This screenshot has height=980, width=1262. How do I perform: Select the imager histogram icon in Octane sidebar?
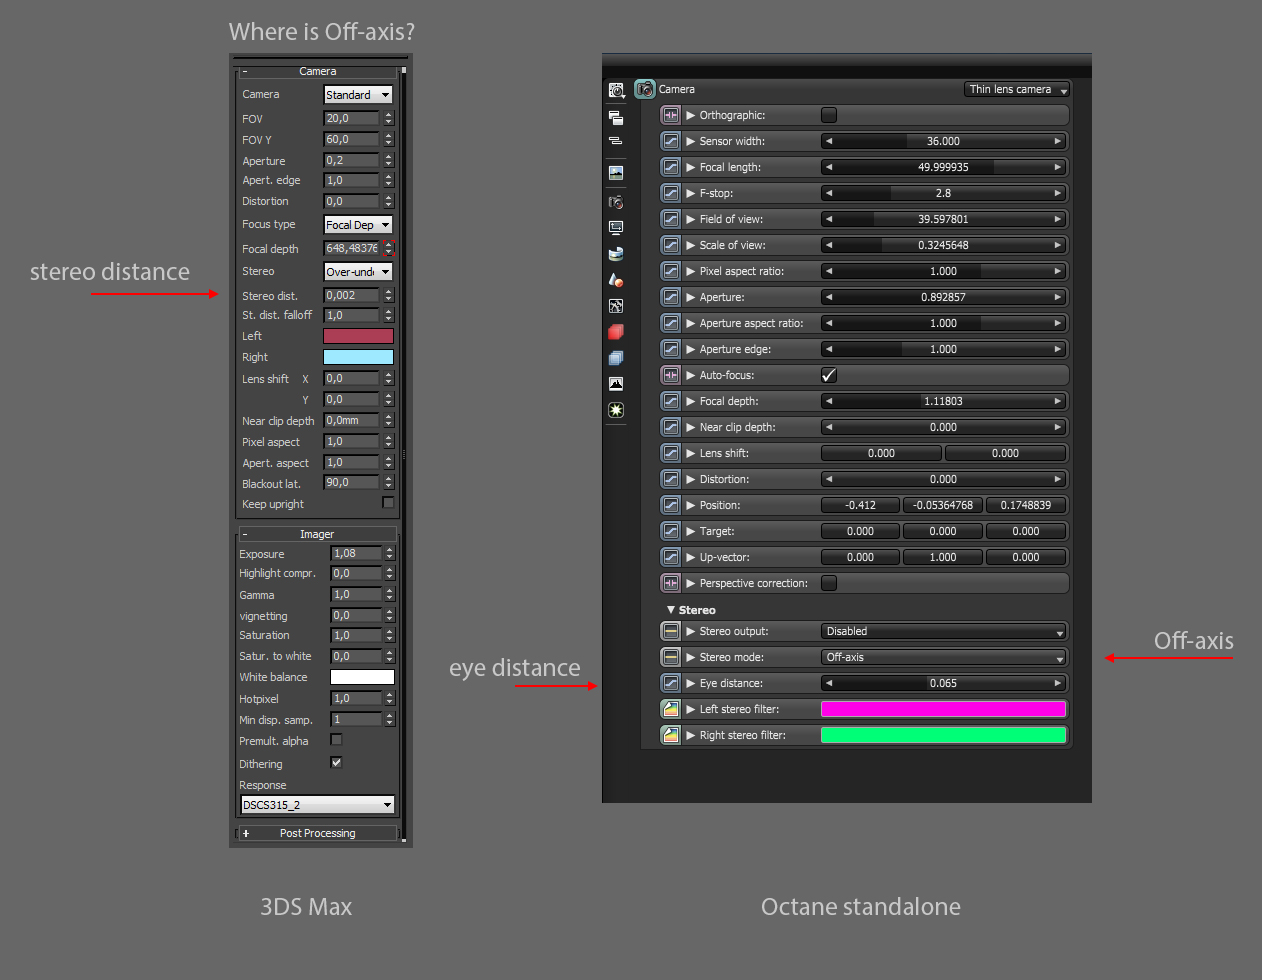616,384
